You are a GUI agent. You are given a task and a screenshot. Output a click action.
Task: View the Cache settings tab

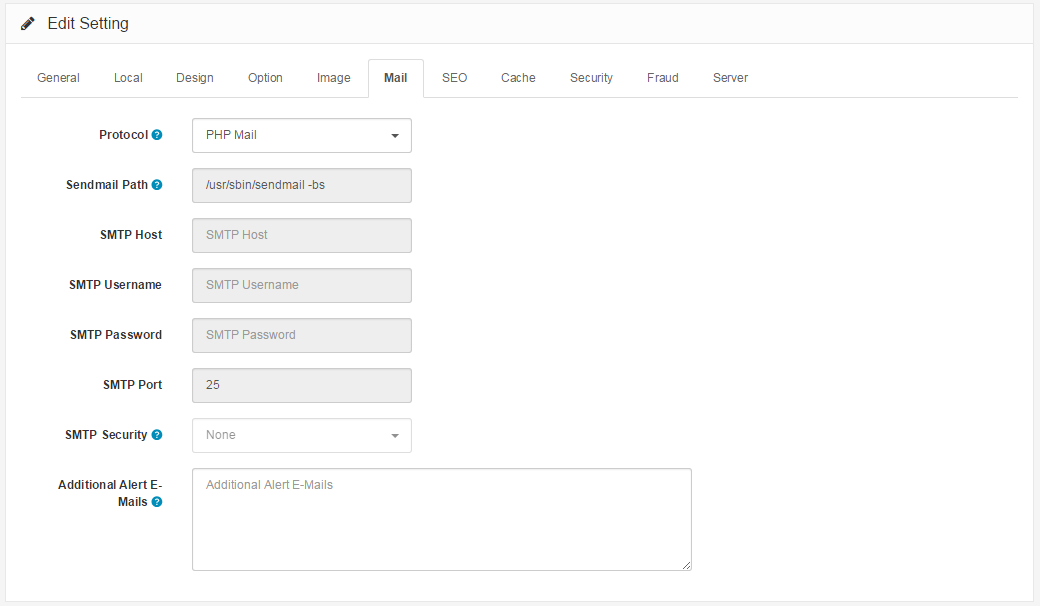pyautogui.click(x=518, y=77)
